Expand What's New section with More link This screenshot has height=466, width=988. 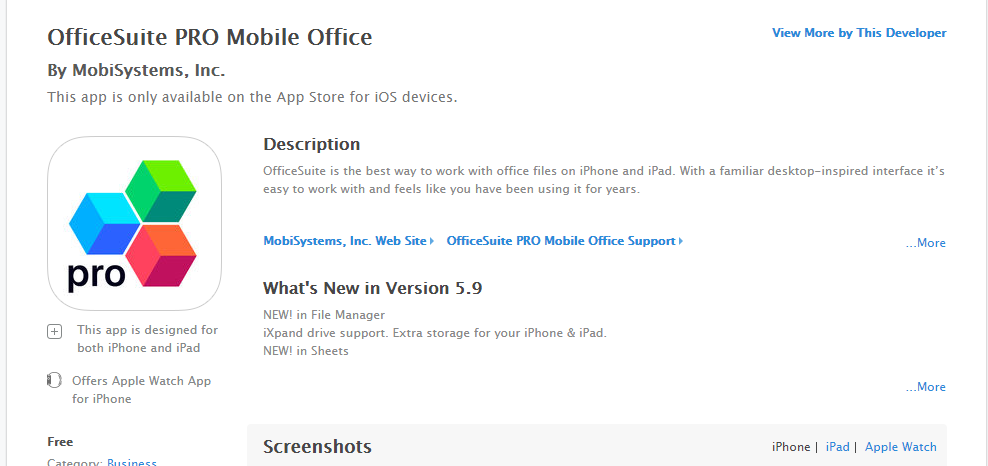[926, 387]
